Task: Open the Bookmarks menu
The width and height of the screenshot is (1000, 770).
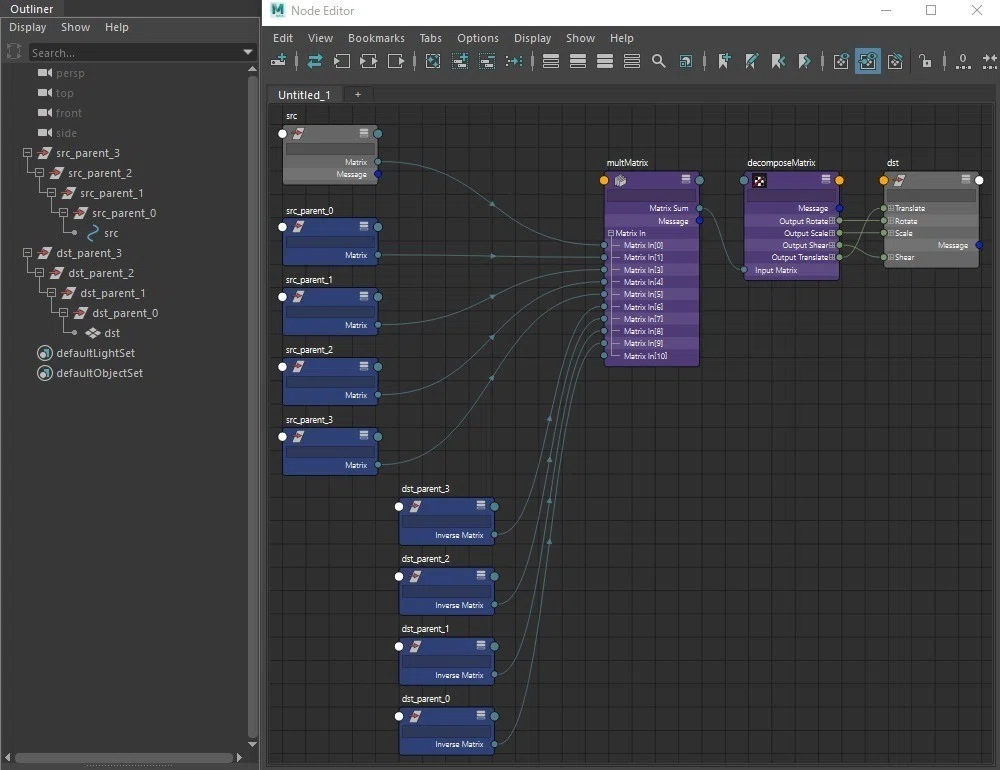Action: pos(376,38)
